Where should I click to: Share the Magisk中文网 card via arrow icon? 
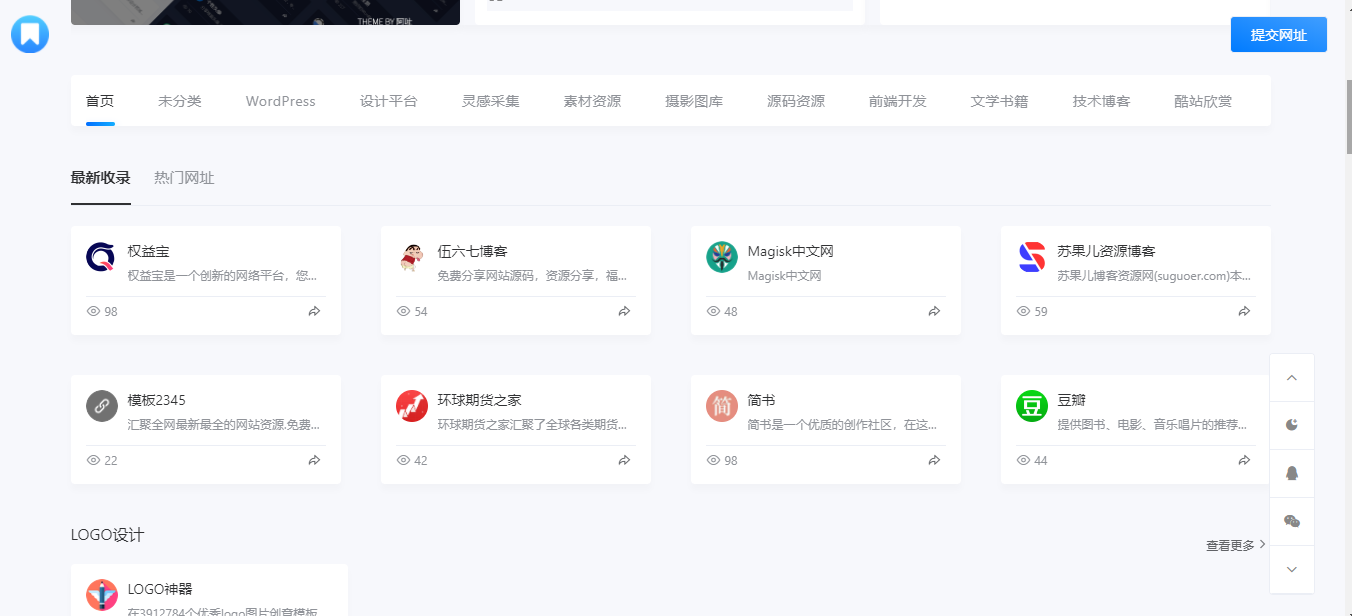click(x=934, y=311)
